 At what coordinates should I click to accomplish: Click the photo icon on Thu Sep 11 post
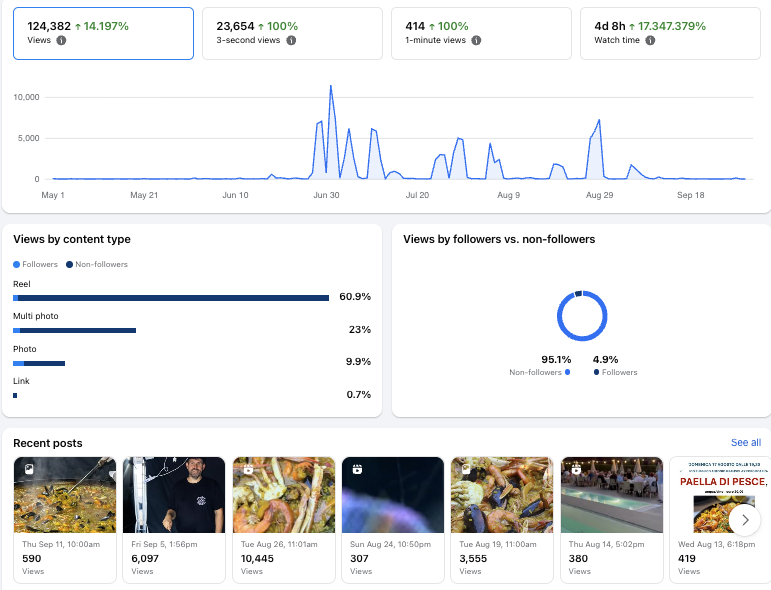(x=30, y=469)
